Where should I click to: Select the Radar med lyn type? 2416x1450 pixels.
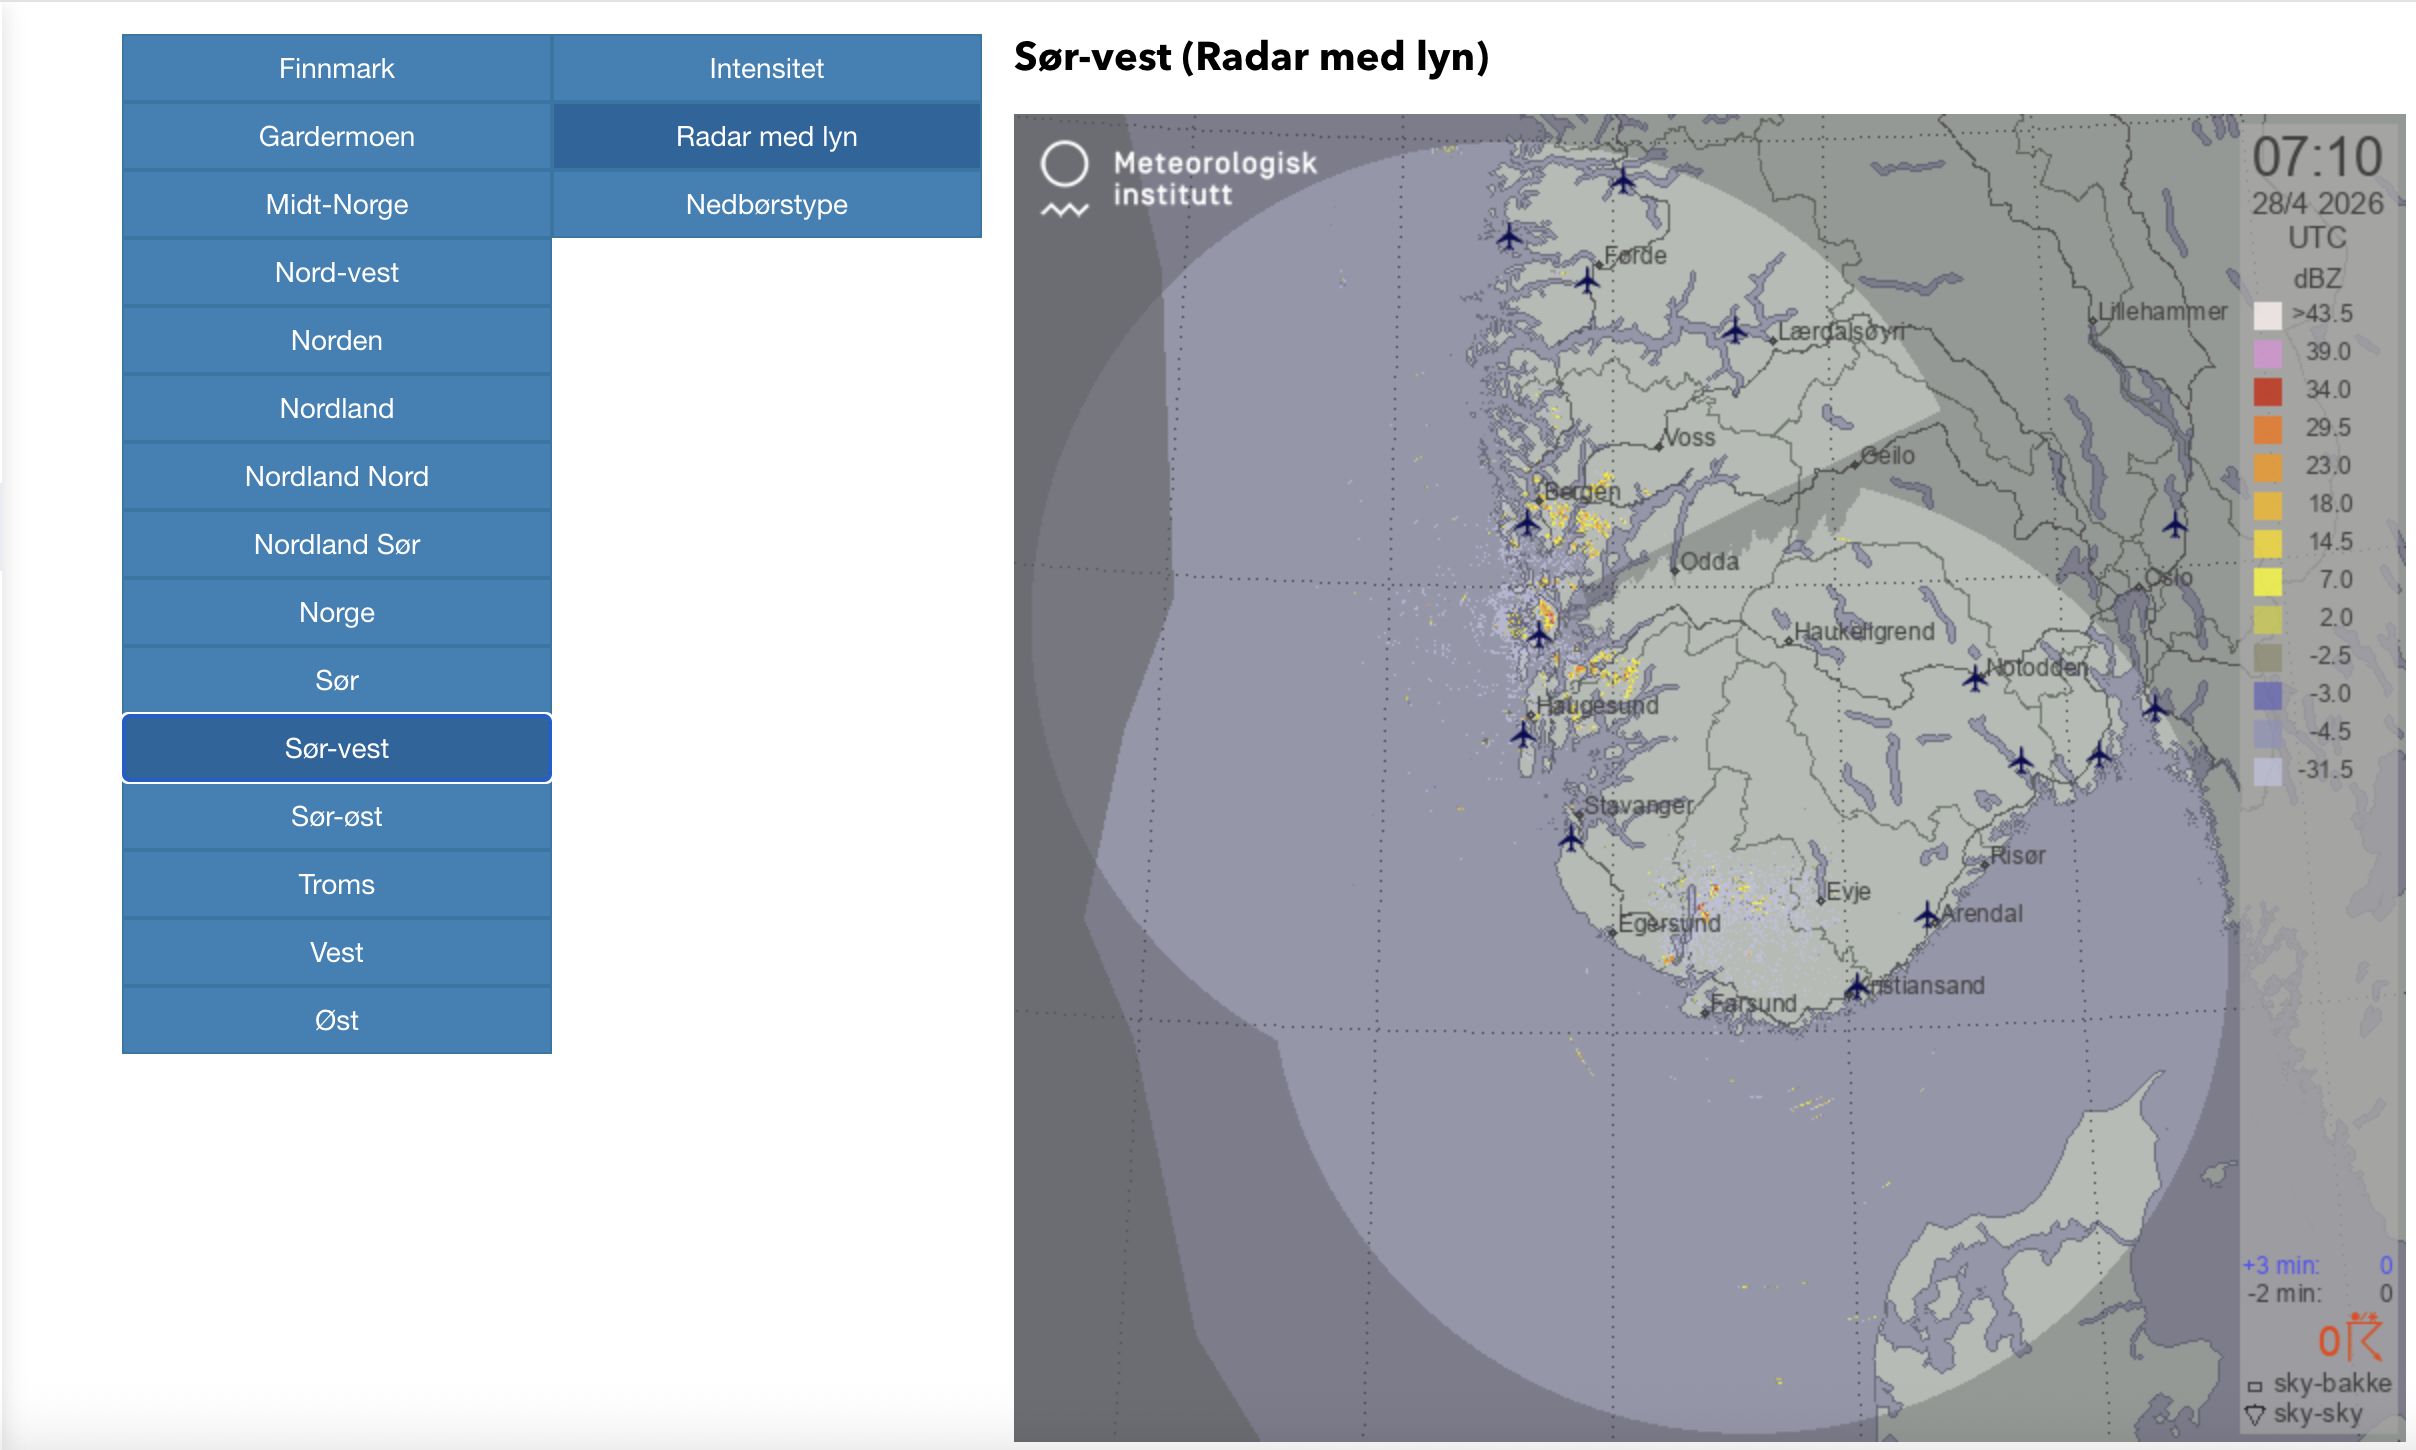(x=767, y=136)
